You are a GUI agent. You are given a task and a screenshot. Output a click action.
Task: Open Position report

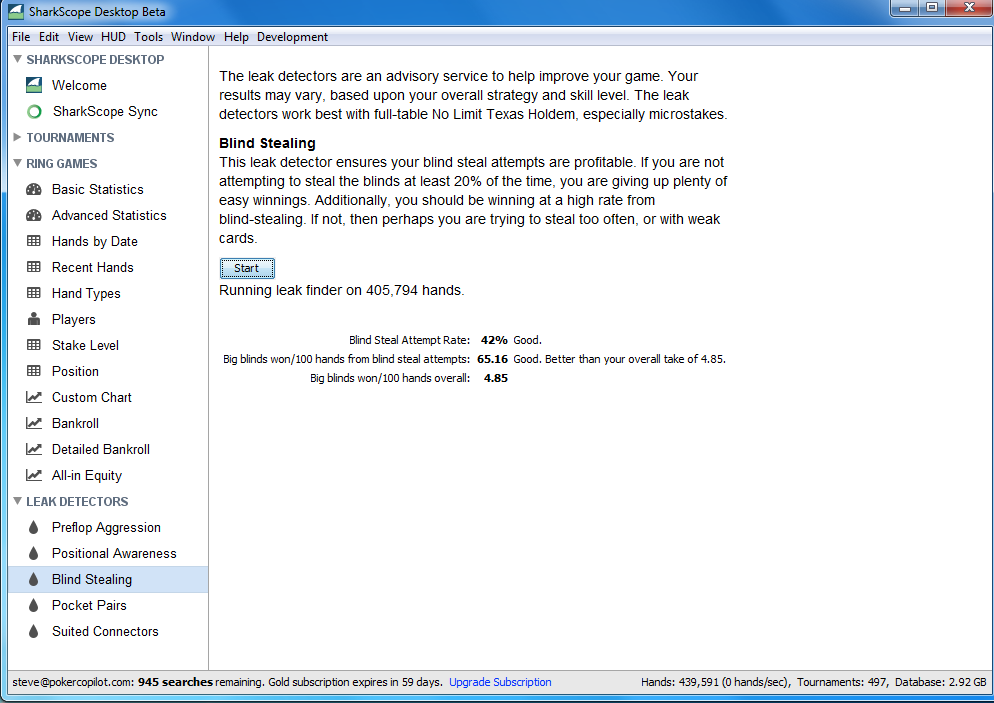pos(75,371)
